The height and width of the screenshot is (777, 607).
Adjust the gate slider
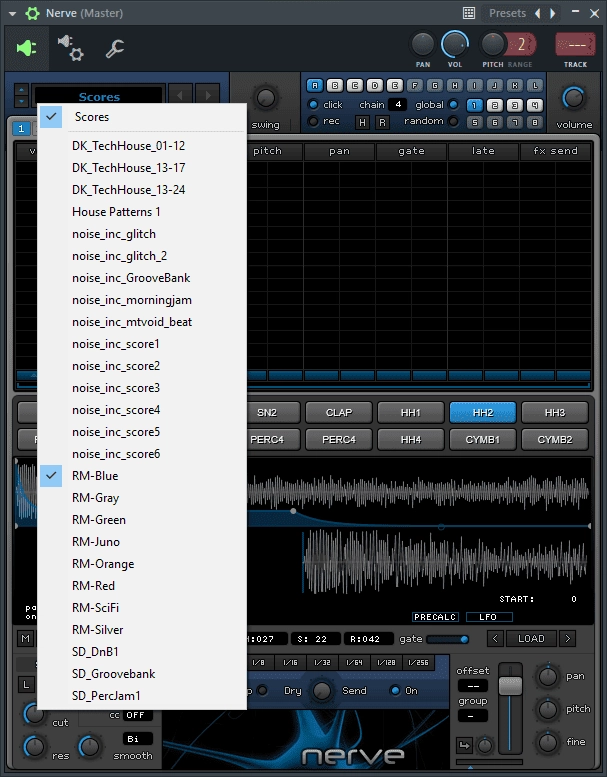click(x=447, y=639)
